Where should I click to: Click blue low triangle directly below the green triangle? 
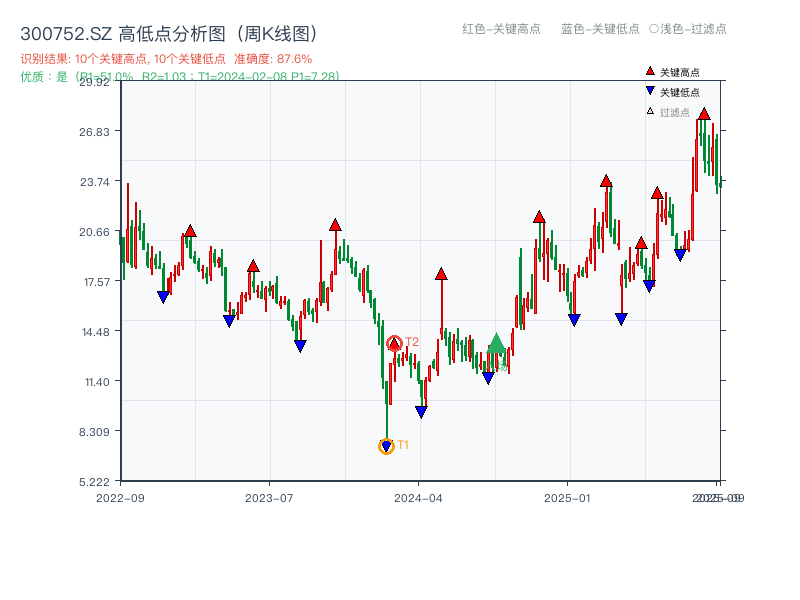click(x=488, y=378)
